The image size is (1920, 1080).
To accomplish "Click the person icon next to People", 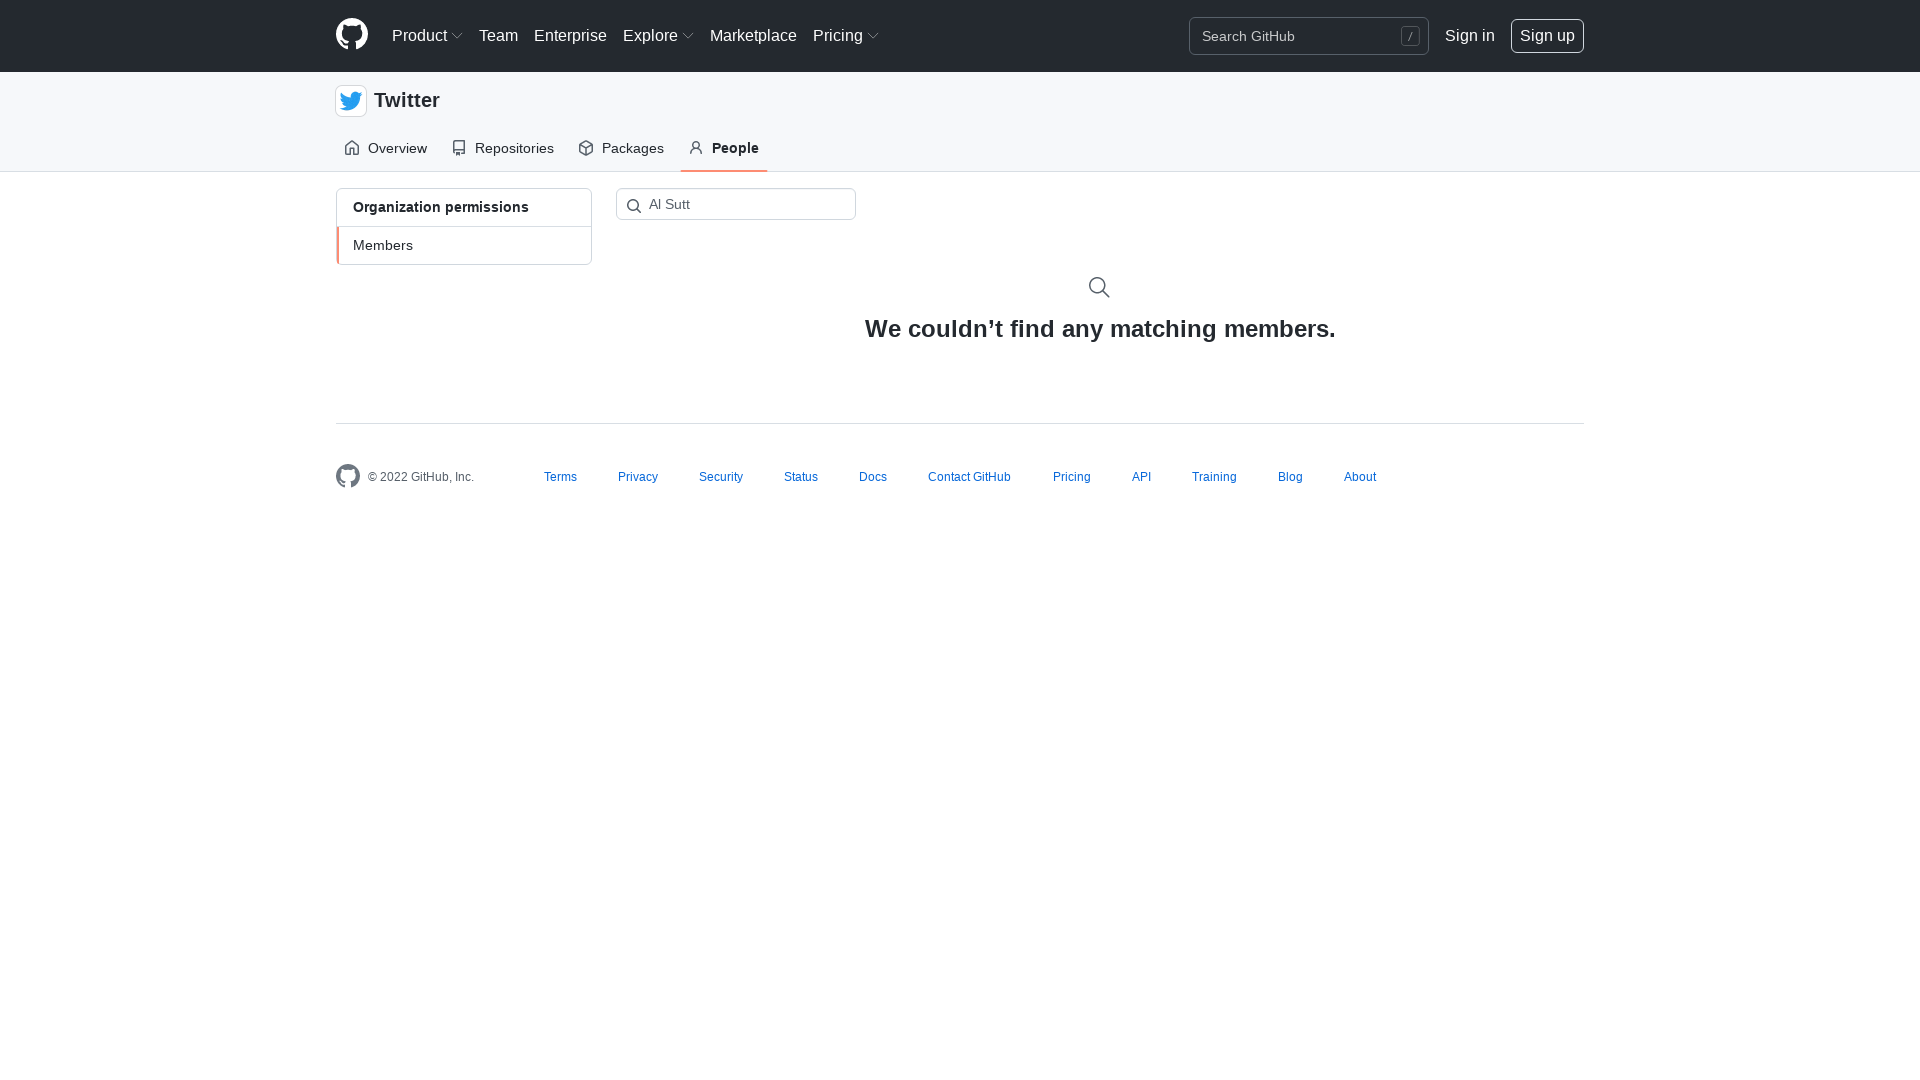I will [x=695, y=147].
